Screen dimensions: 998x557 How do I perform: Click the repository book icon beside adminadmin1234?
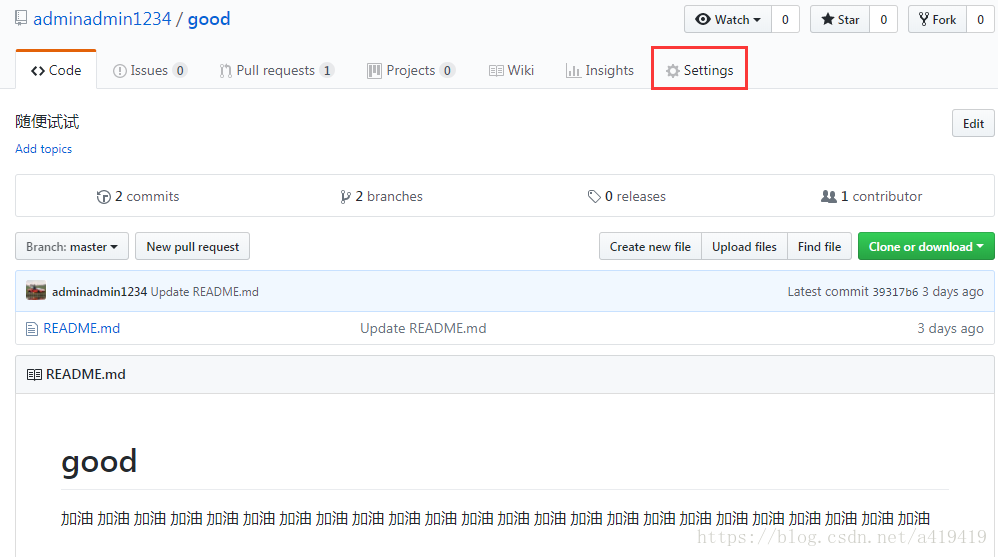coord(21,18)
